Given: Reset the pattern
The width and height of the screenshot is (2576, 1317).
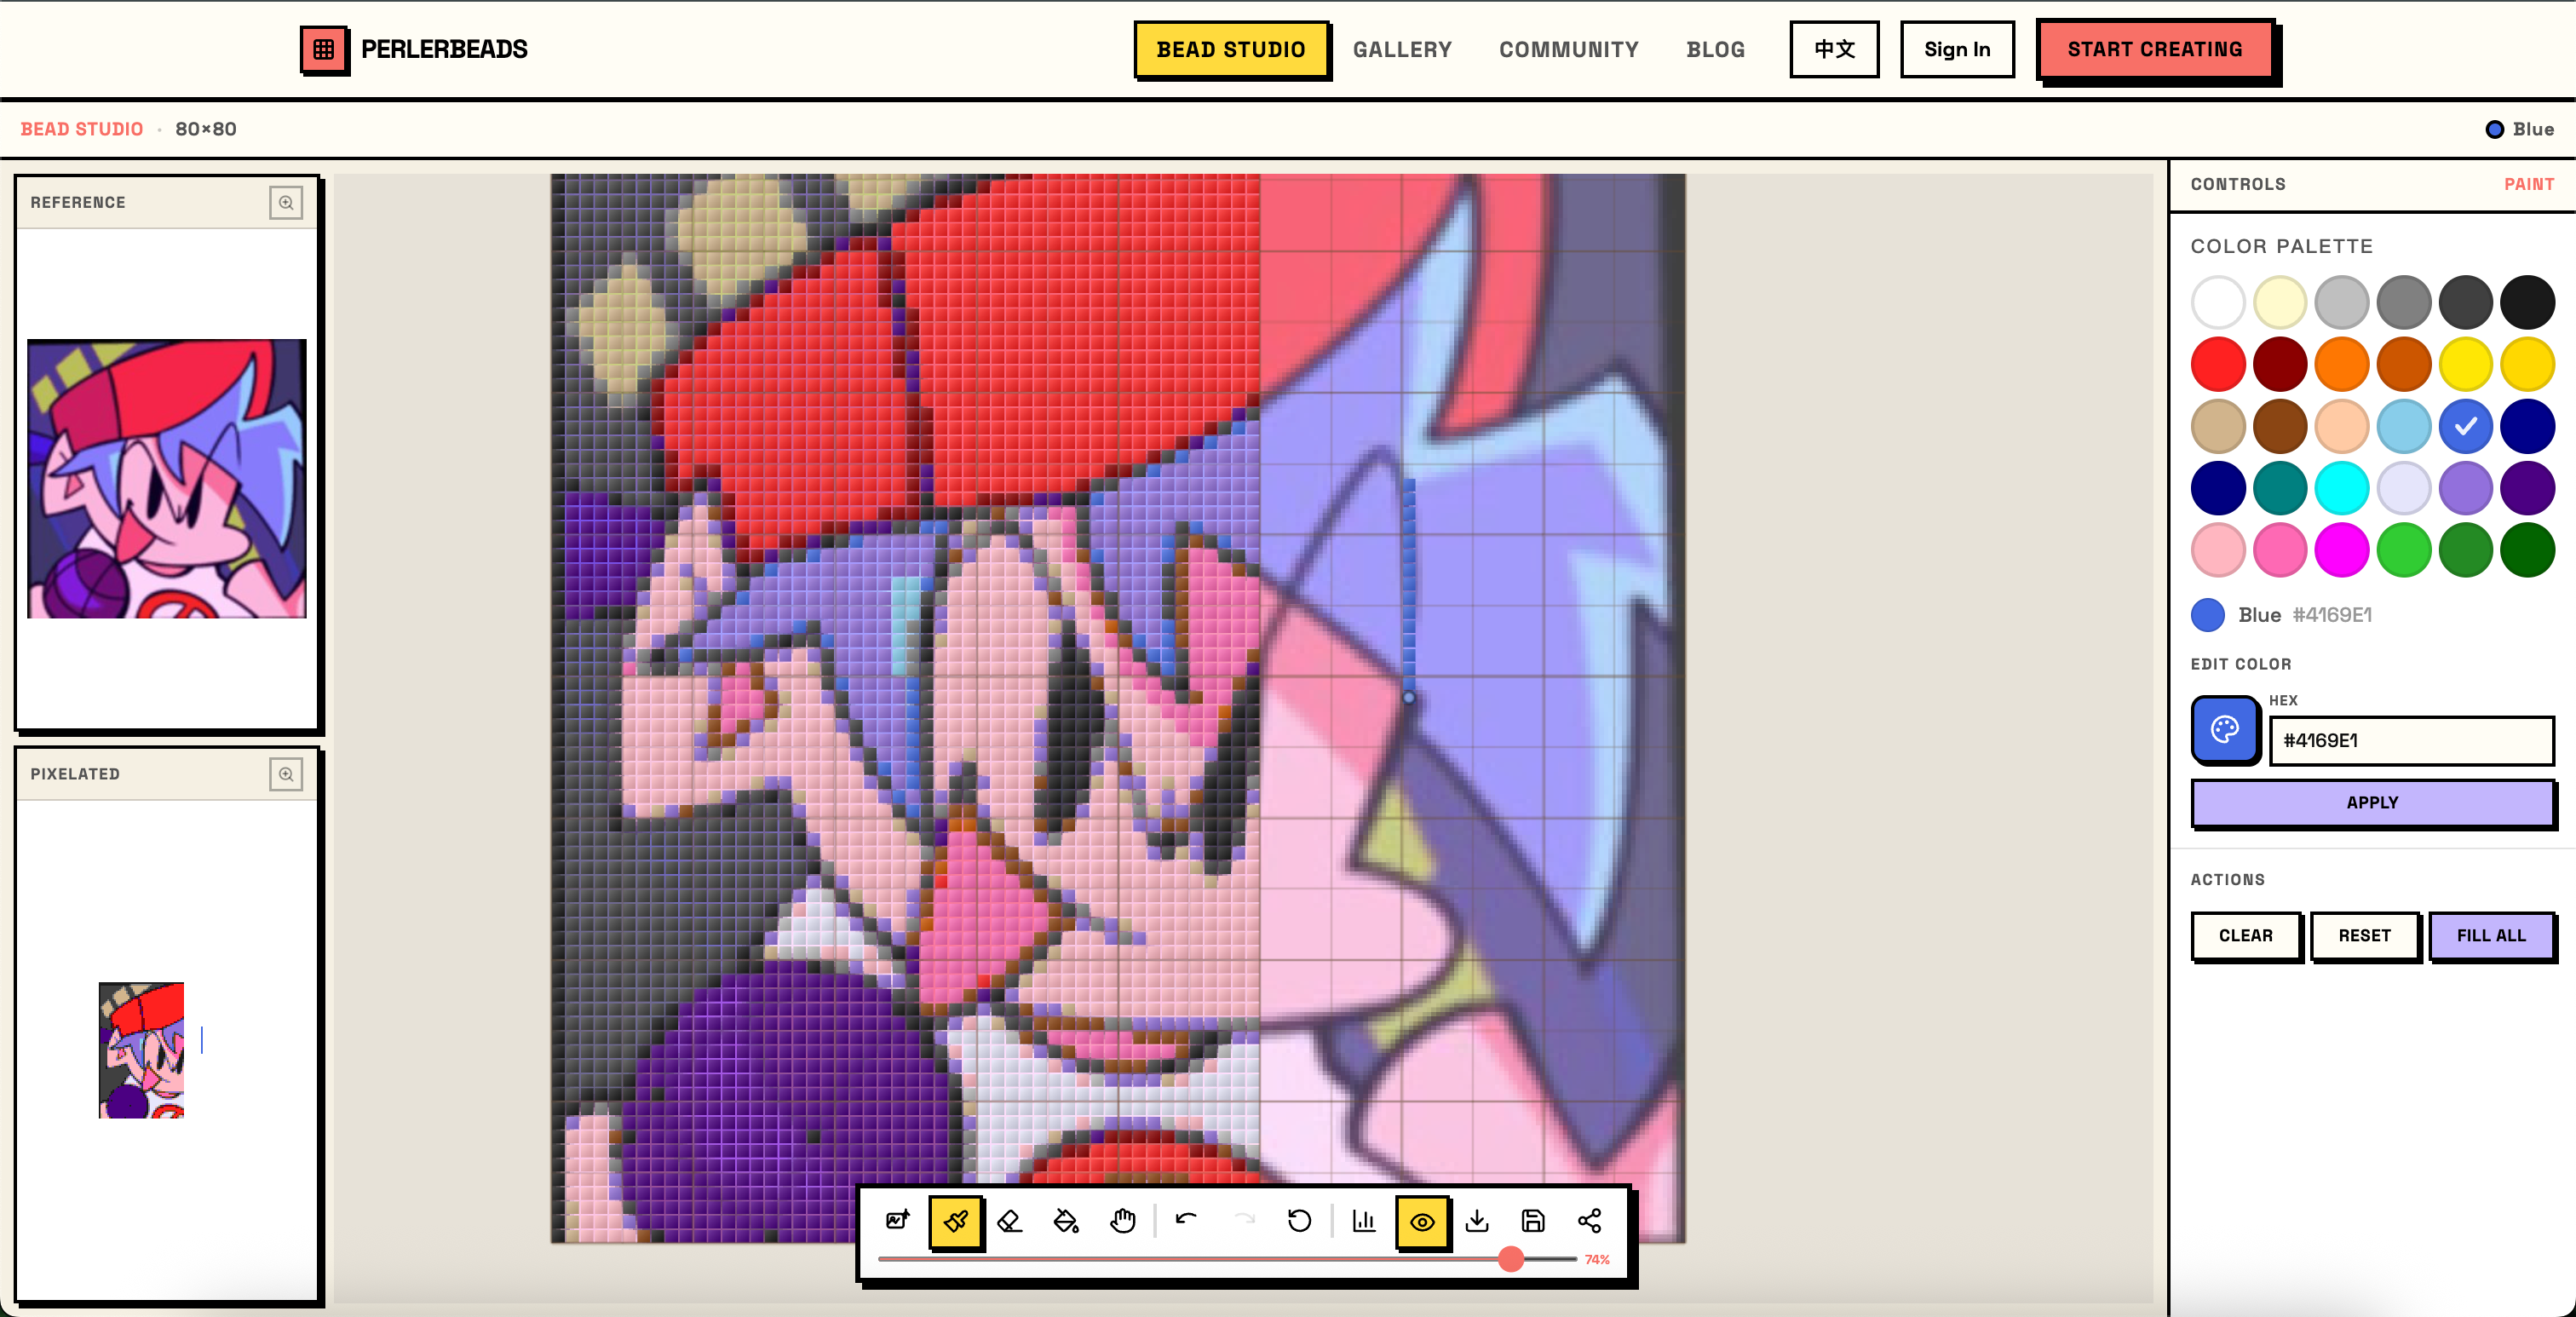Looking at the screenshot, I should click(x=2364, y=935).
